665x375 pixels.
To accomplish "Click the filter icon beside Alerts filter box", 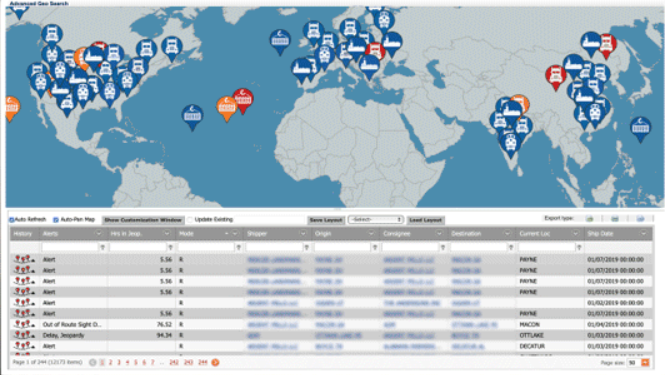I will (102, 247).
